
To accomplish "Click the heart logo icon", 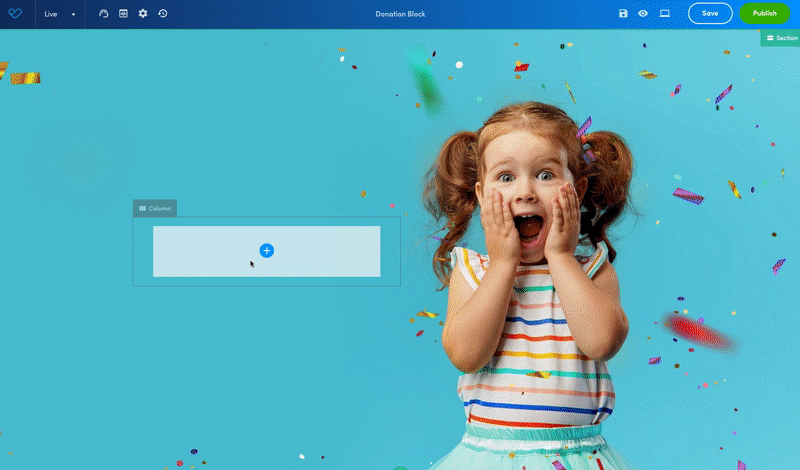I will pos(15,14).
